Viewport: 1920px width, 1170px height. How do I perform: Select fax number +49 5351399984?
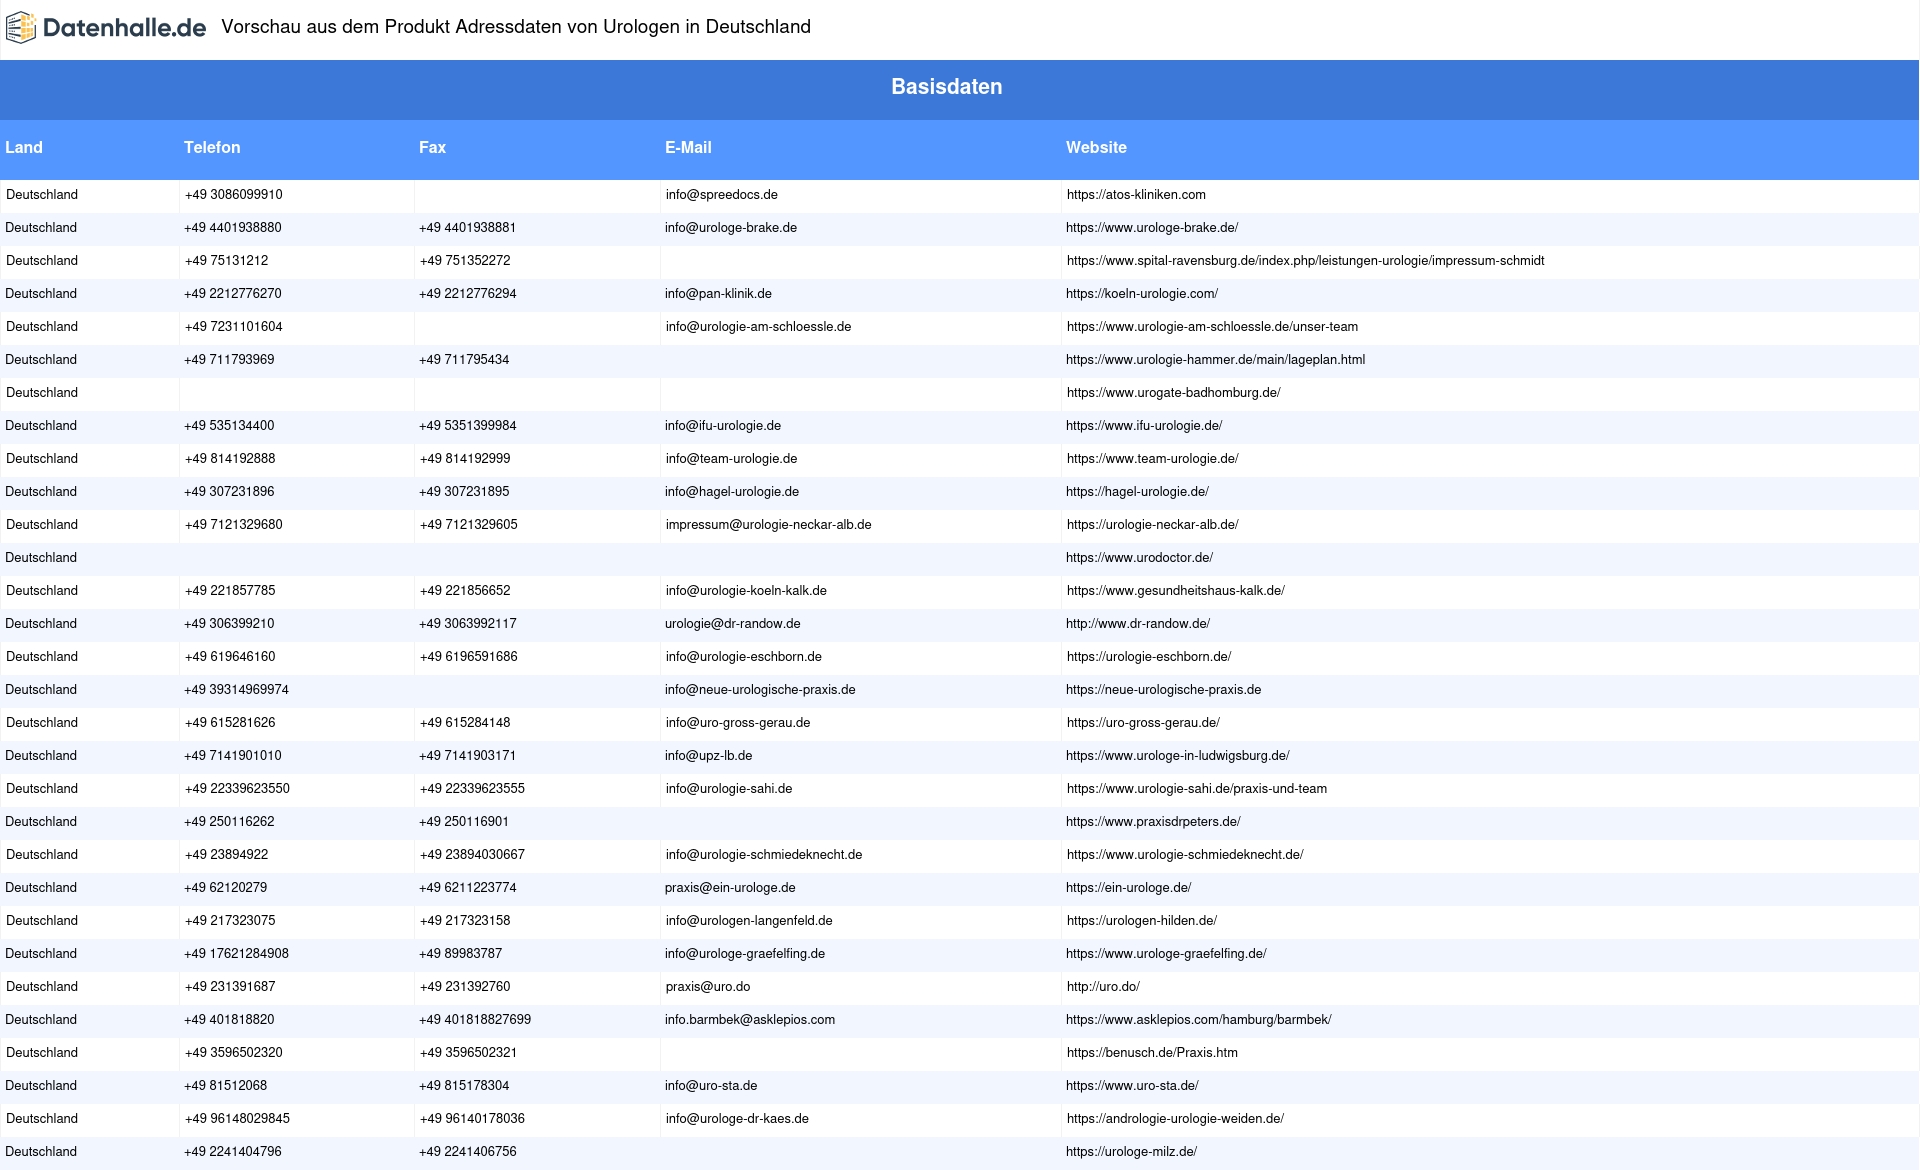click(467, 426)
